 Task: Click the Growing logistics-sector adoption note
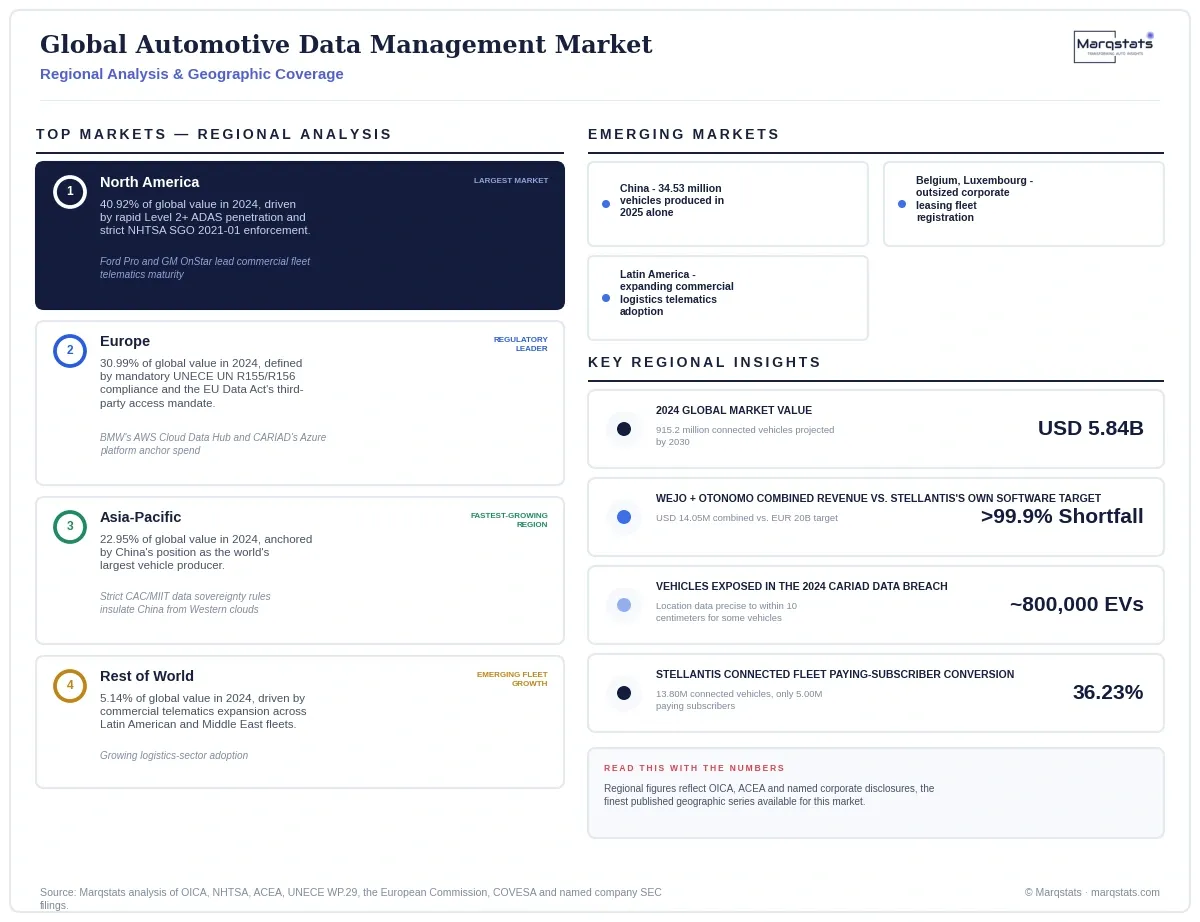point(174,756)
